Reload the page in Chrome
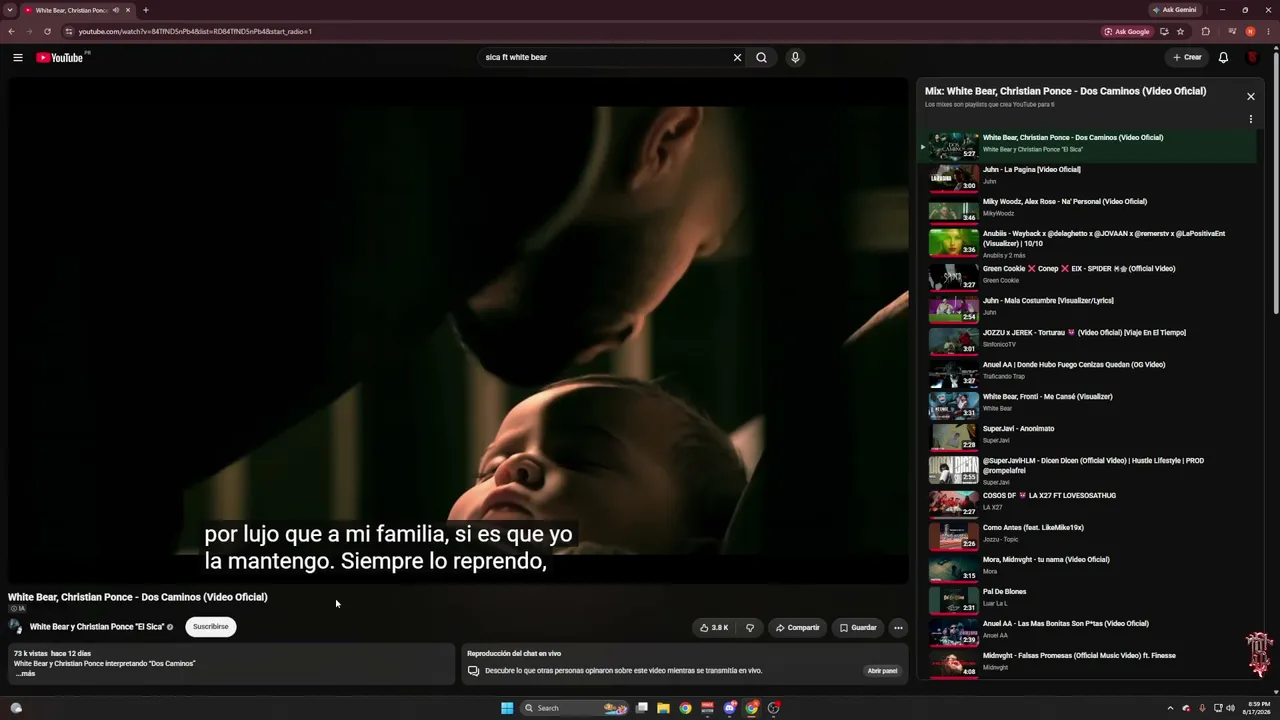Screen dimensions: 1280x720 click(47, 31)
